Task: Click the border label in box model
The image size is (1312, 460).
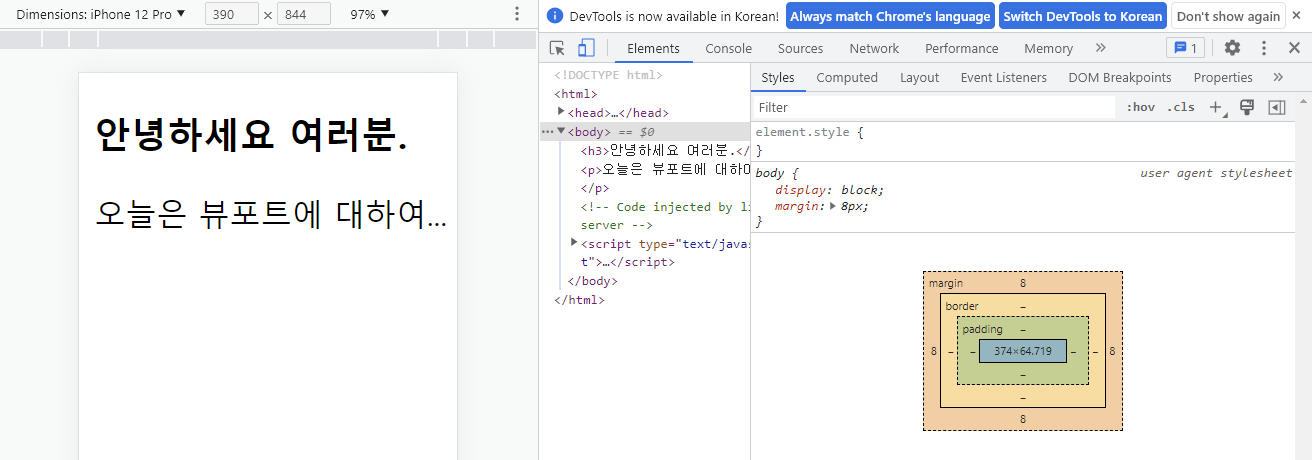Action: tap(962, 306)
